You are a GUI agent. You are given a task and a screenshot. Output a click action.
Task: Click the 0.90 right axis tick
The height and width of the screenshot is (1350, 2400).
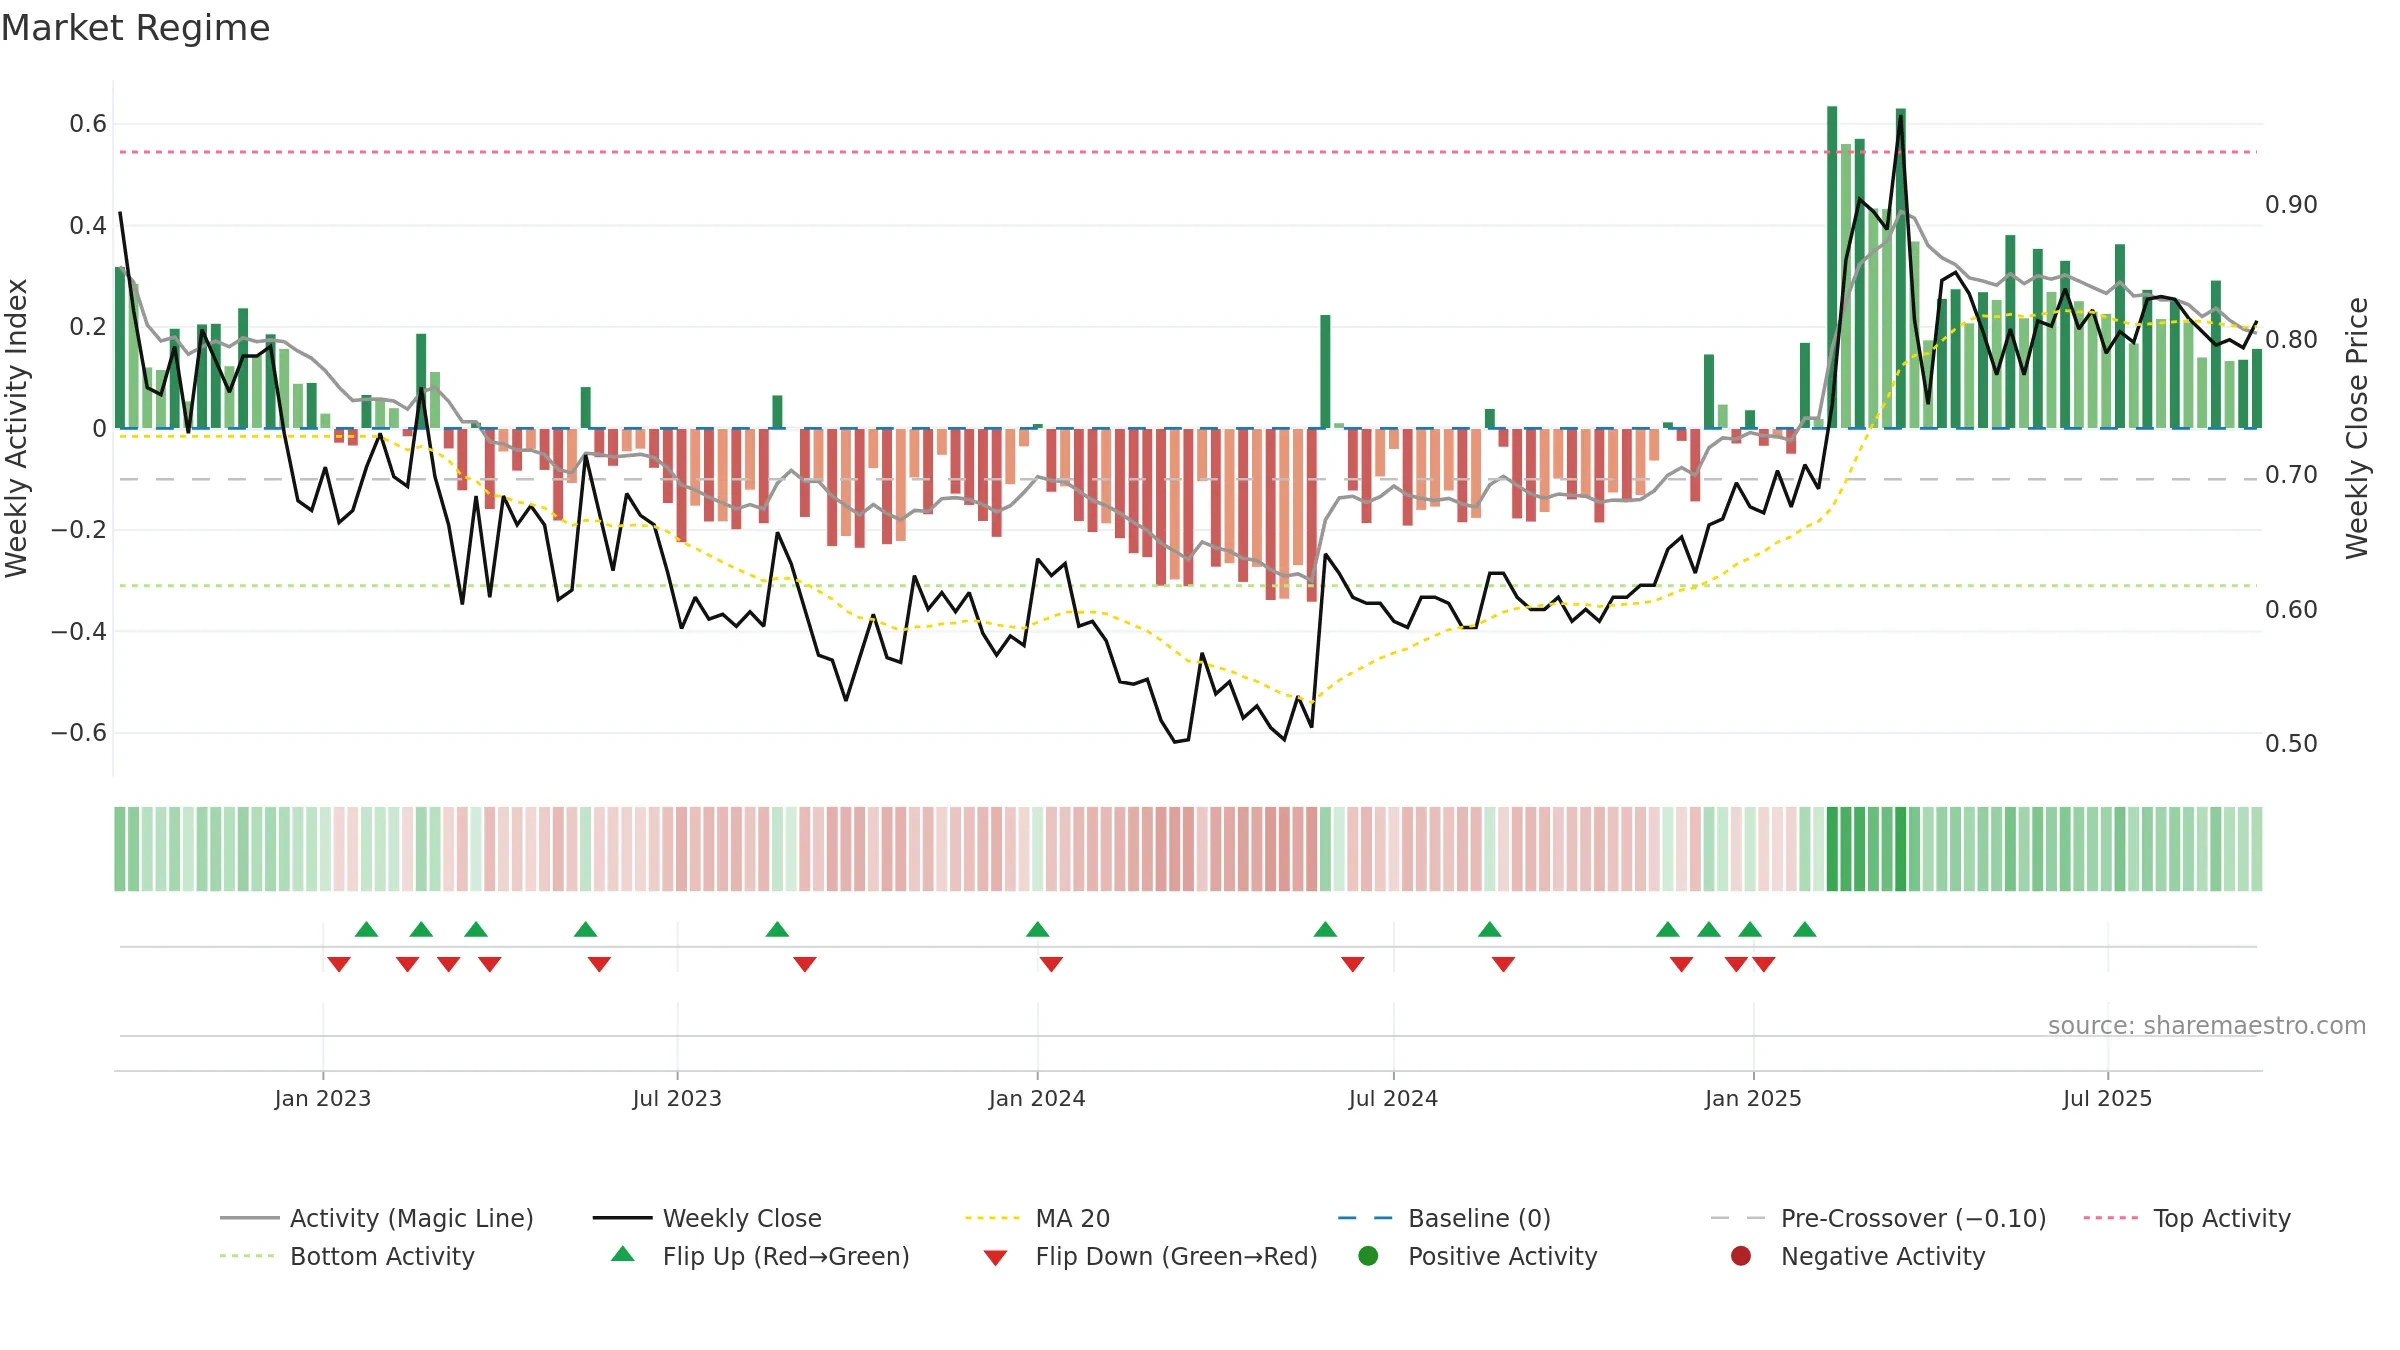tap(2291, 204)
